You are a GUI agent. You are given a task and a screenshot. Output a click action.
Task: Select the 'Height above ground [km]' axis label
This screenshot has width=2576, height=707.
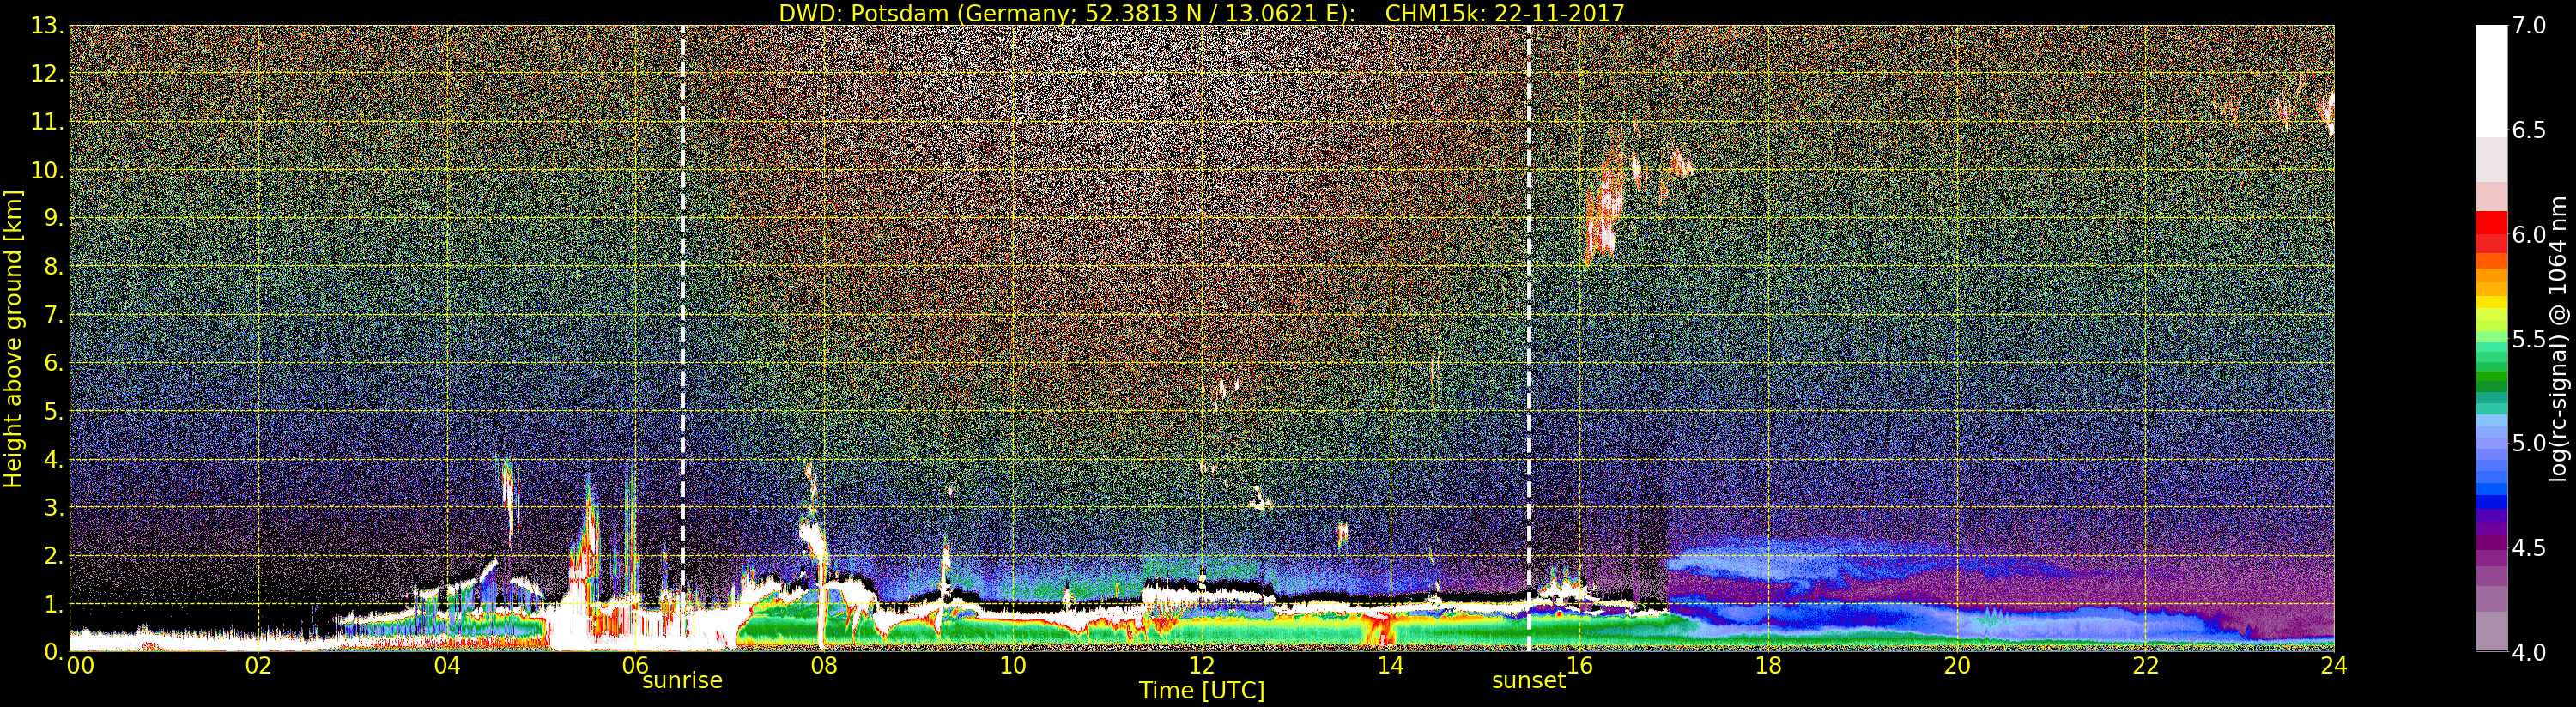click(x=13, y=339)
